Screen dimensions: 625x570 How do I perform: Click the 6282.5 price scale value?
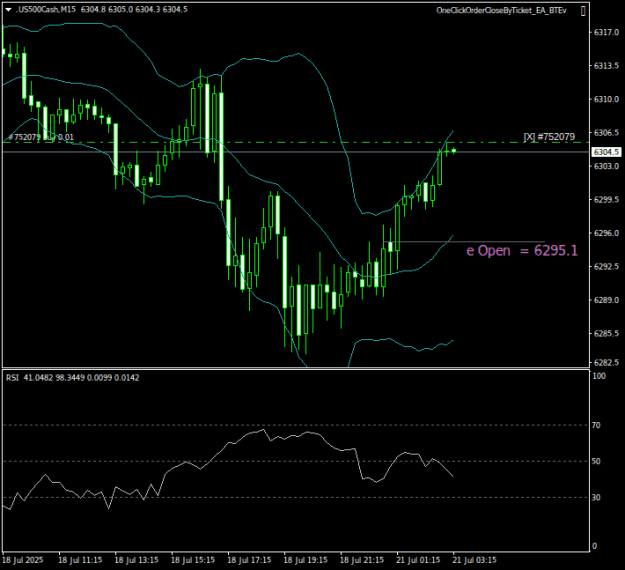coord(606,362)
